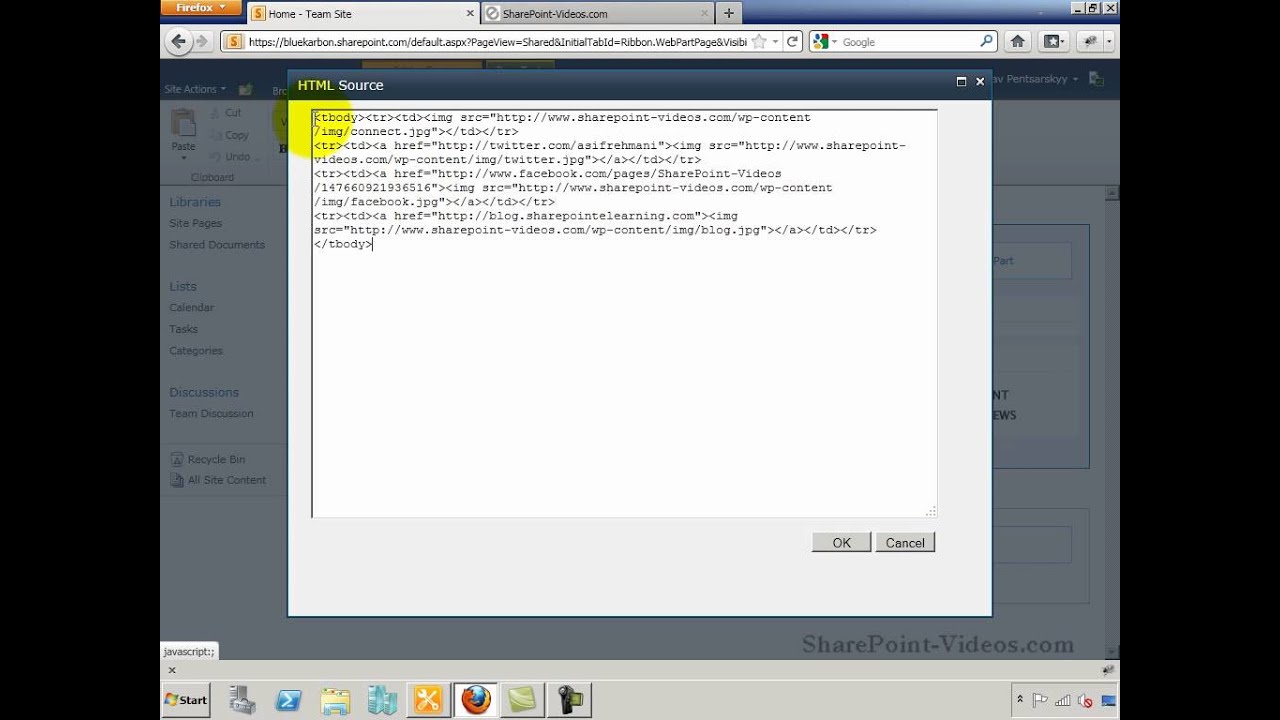Open the Google search engine selector icon

(821, 42)
